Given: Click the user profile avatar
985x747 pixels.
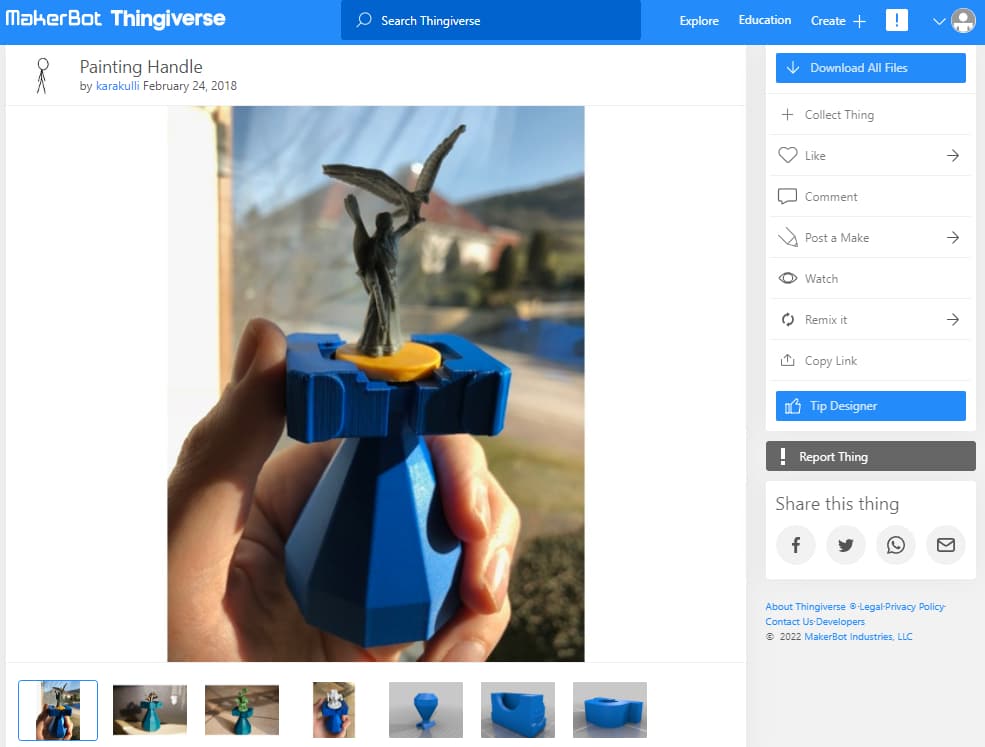Looking at the screenshot, I should click(963, 21).
